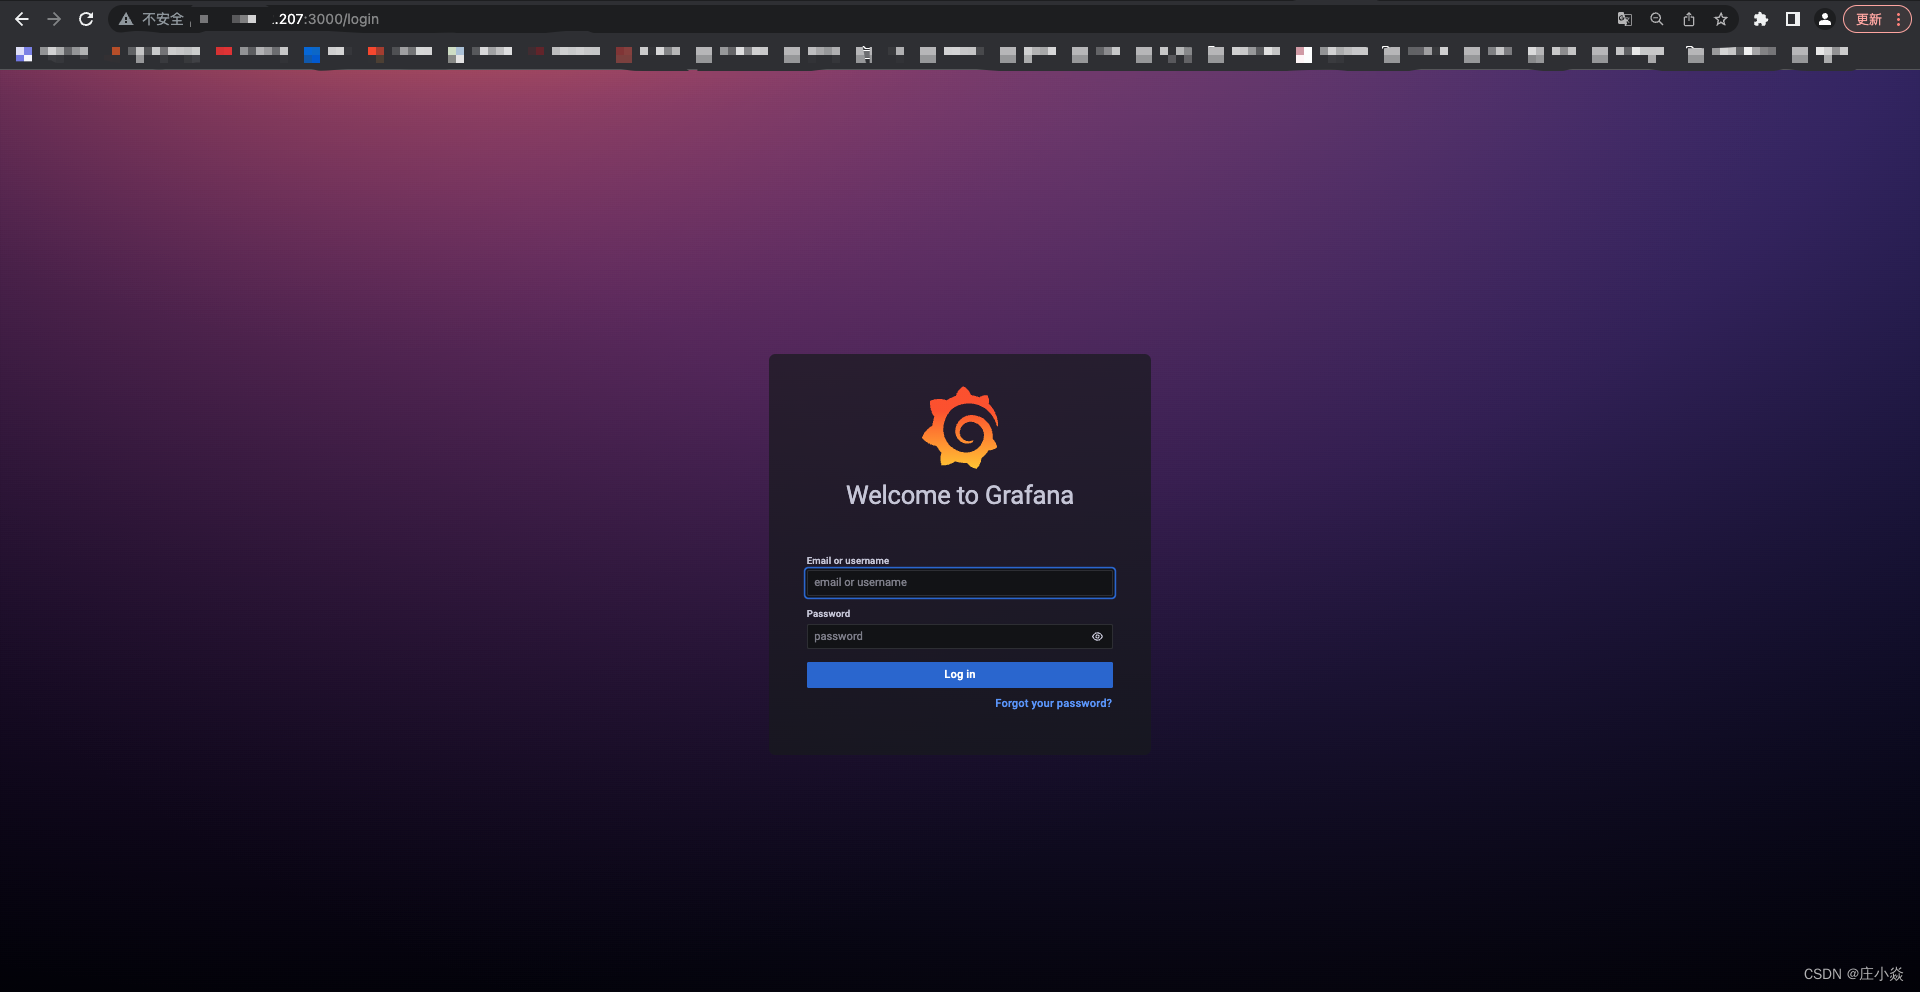Click the address bar URL ending 207:3000/login

325,19
